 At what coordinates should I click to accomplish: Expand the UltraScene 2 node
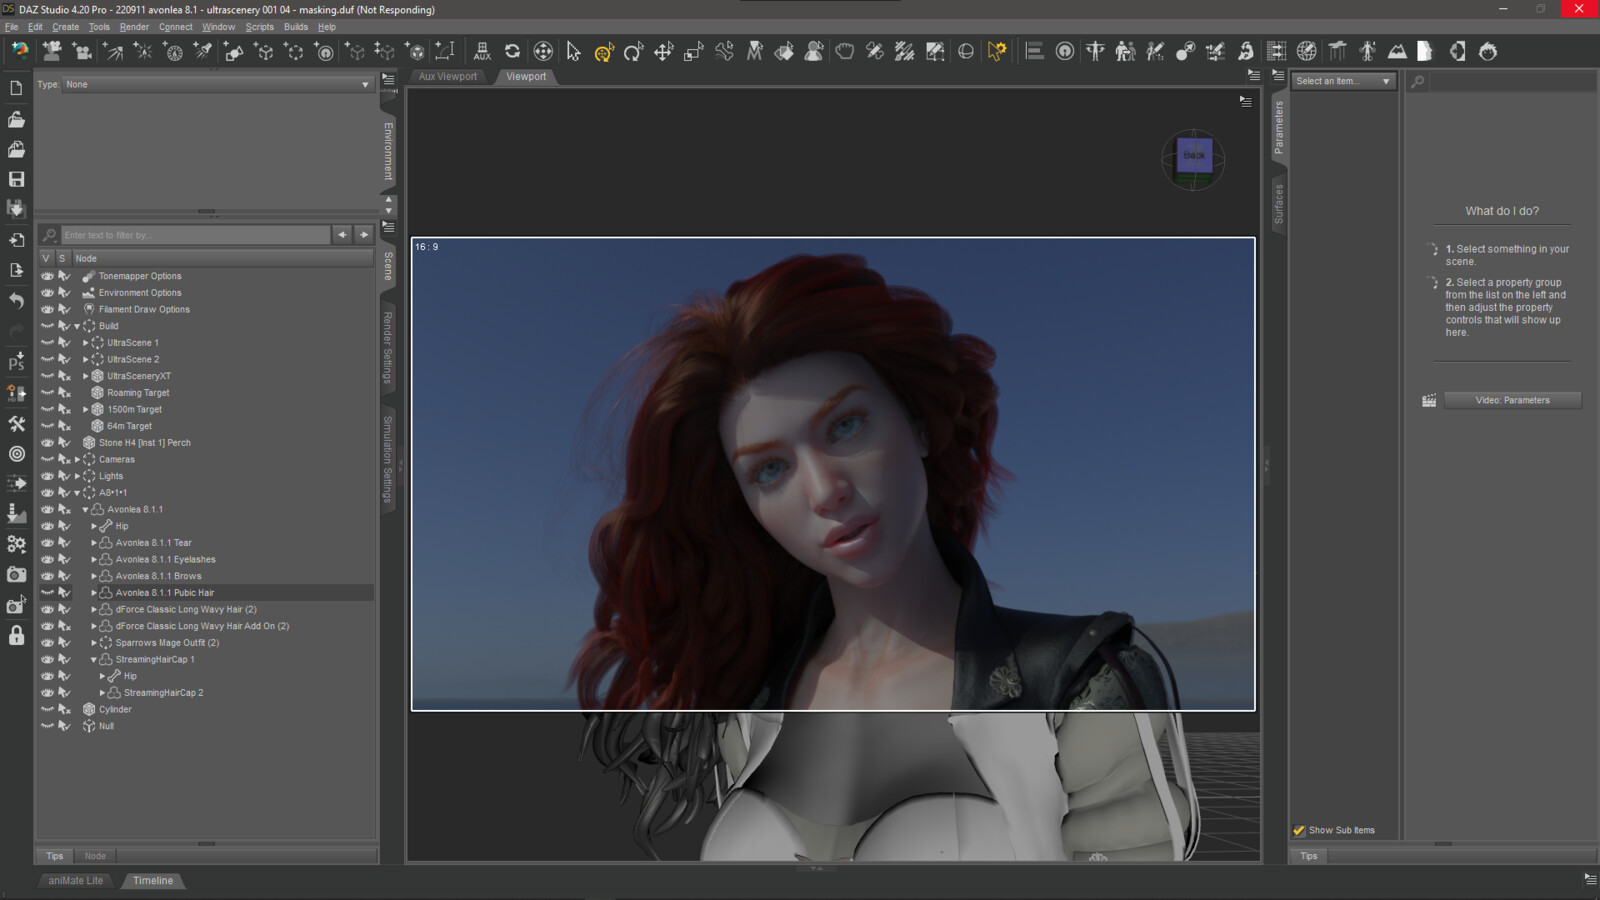point(85,360)
